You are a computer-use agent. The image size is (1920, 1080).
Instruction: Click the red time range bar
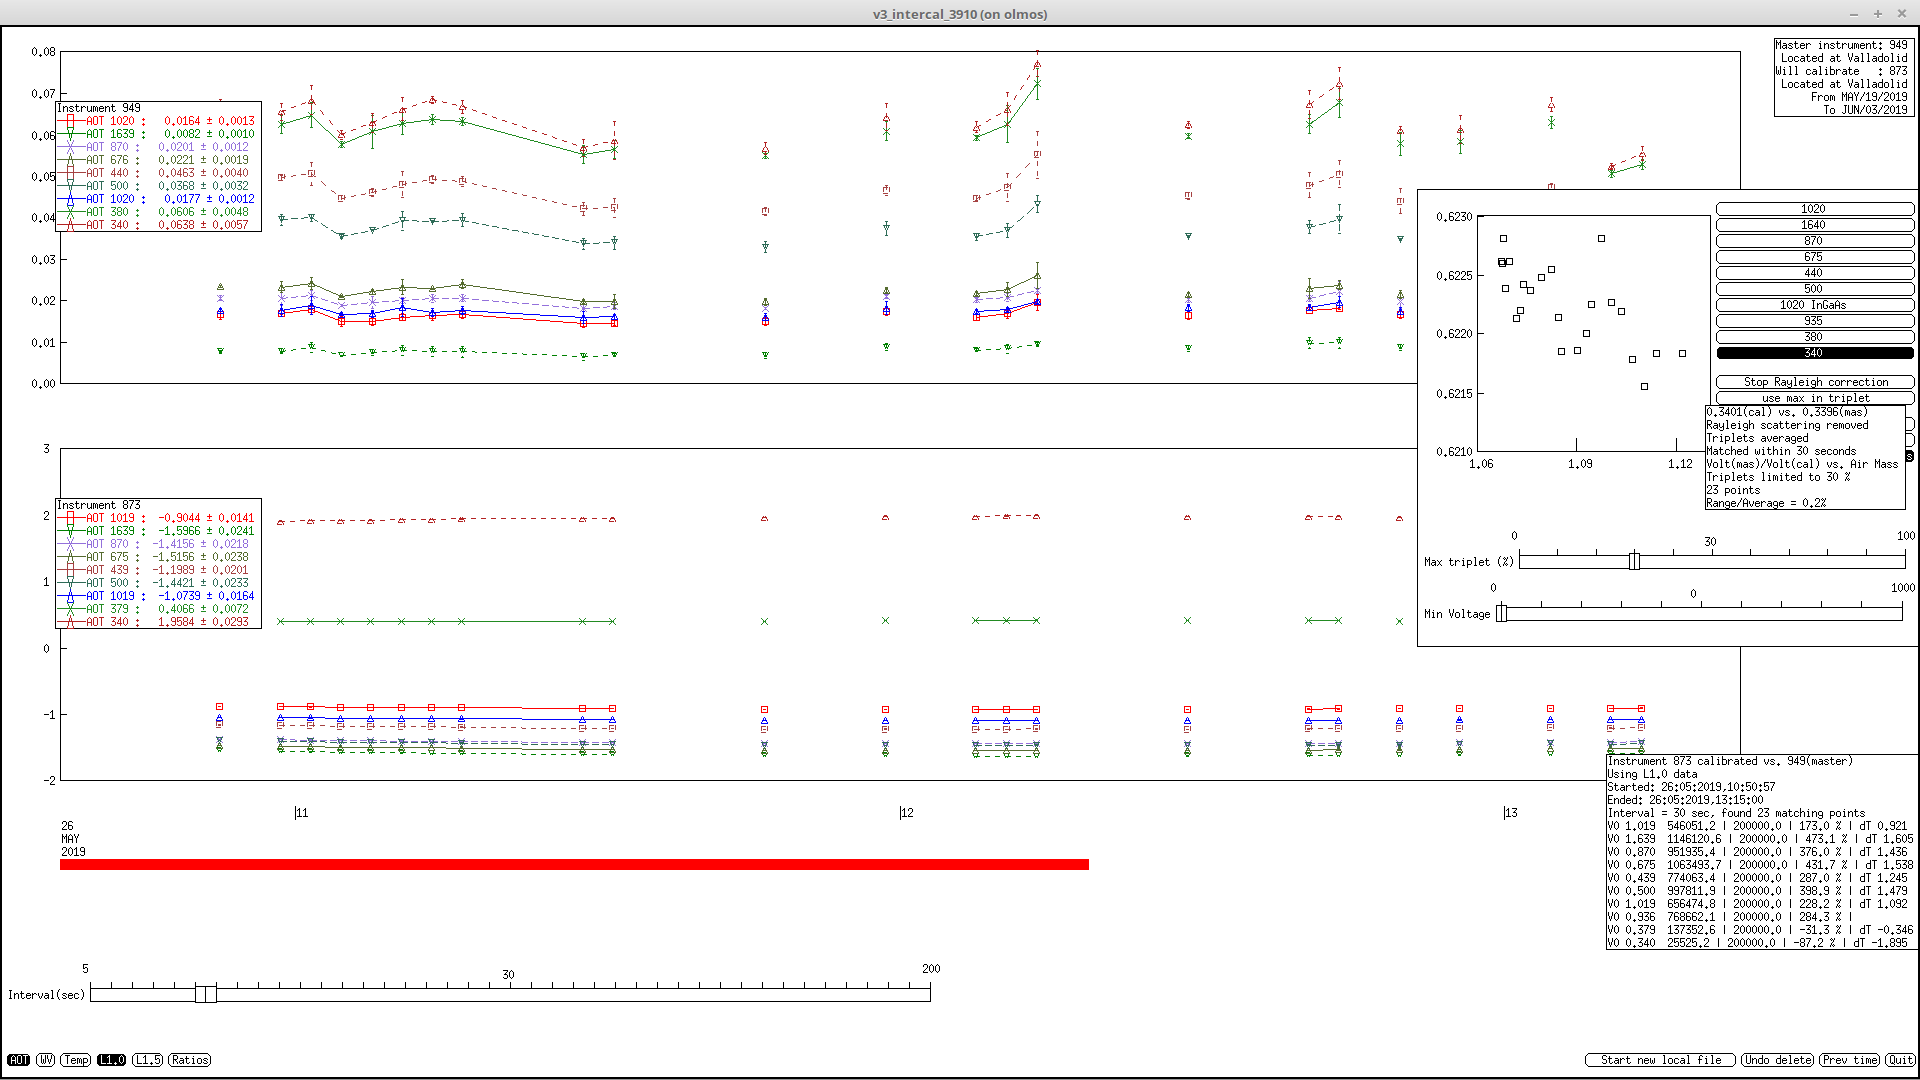pyautogui.click(x=574, y=864)
